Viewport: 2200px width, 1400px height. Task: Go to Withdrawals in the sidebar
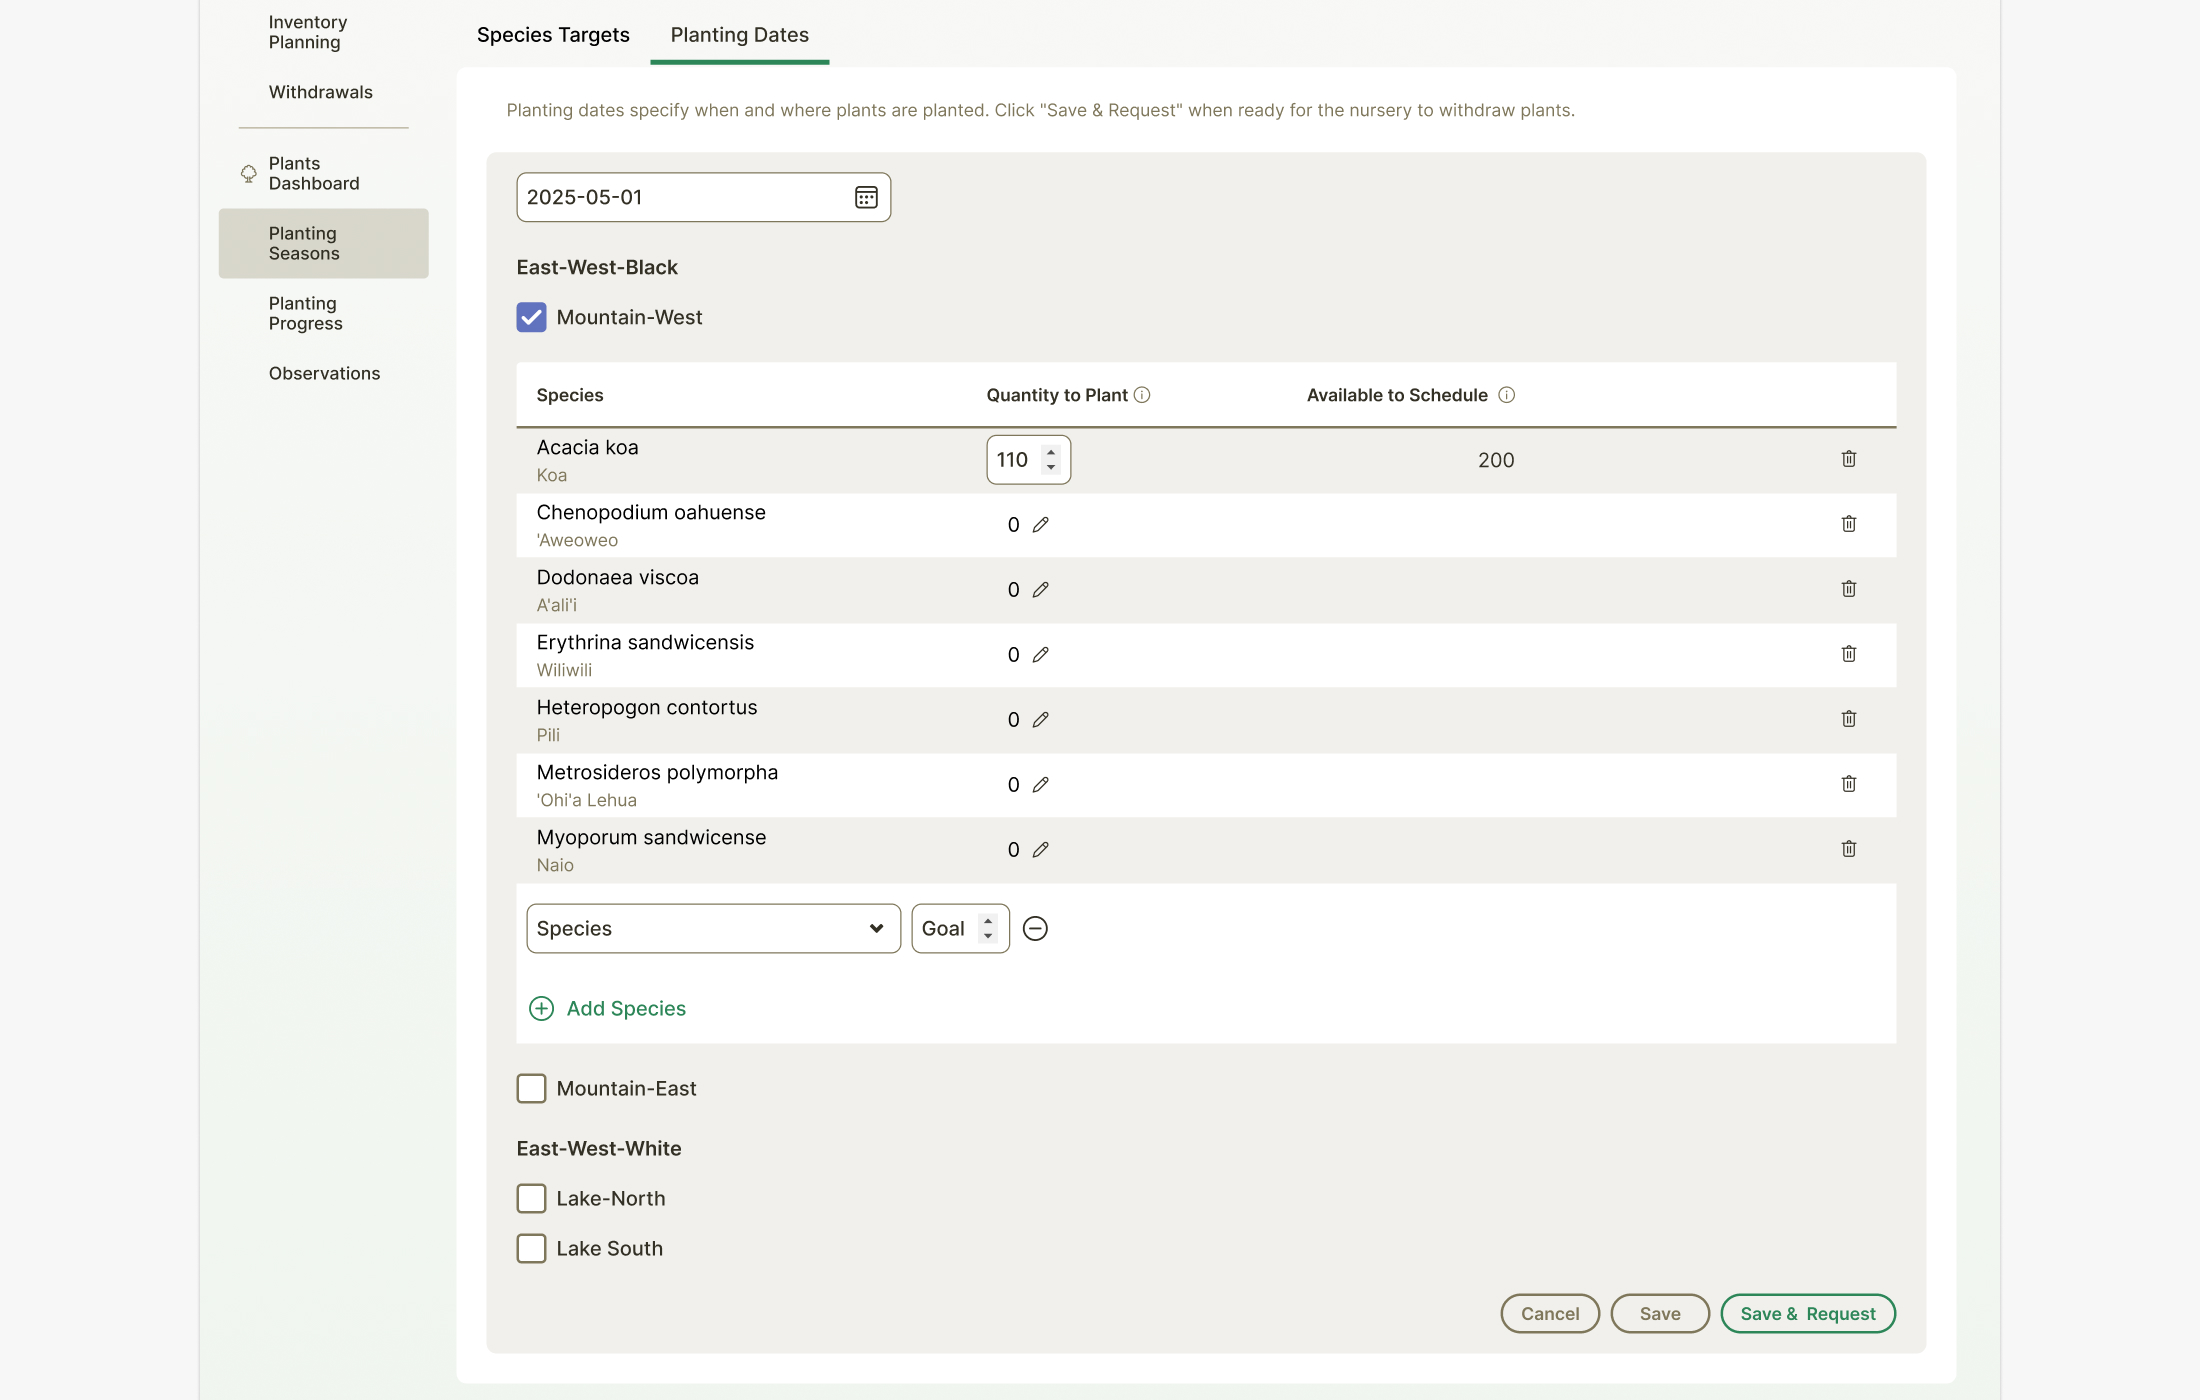coord(320,92)
